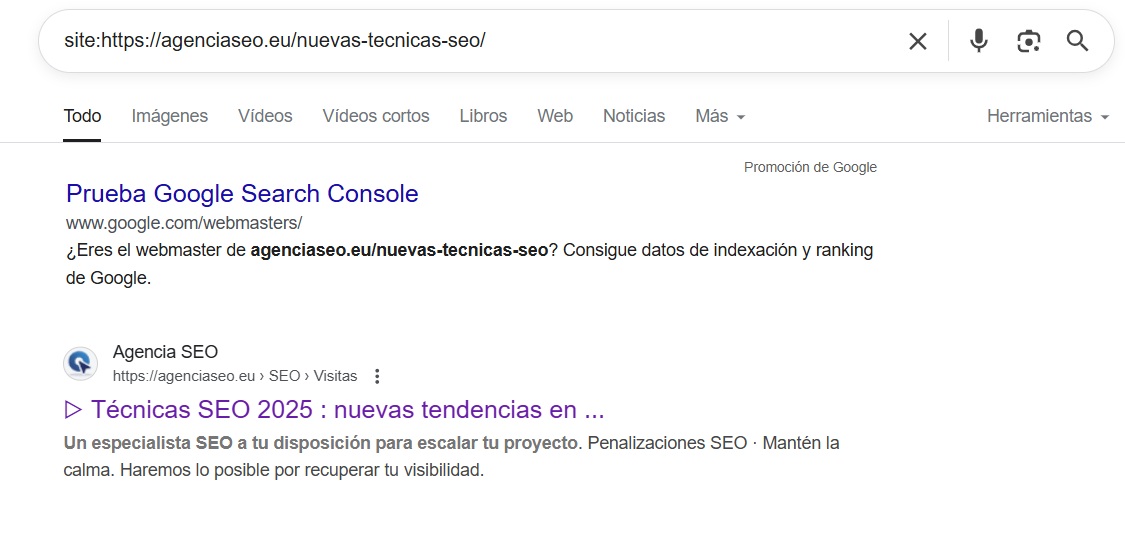Screen dimensions: 1125x542
Task: Switch to the Vídeos tab
Action: tap(265, 116)
